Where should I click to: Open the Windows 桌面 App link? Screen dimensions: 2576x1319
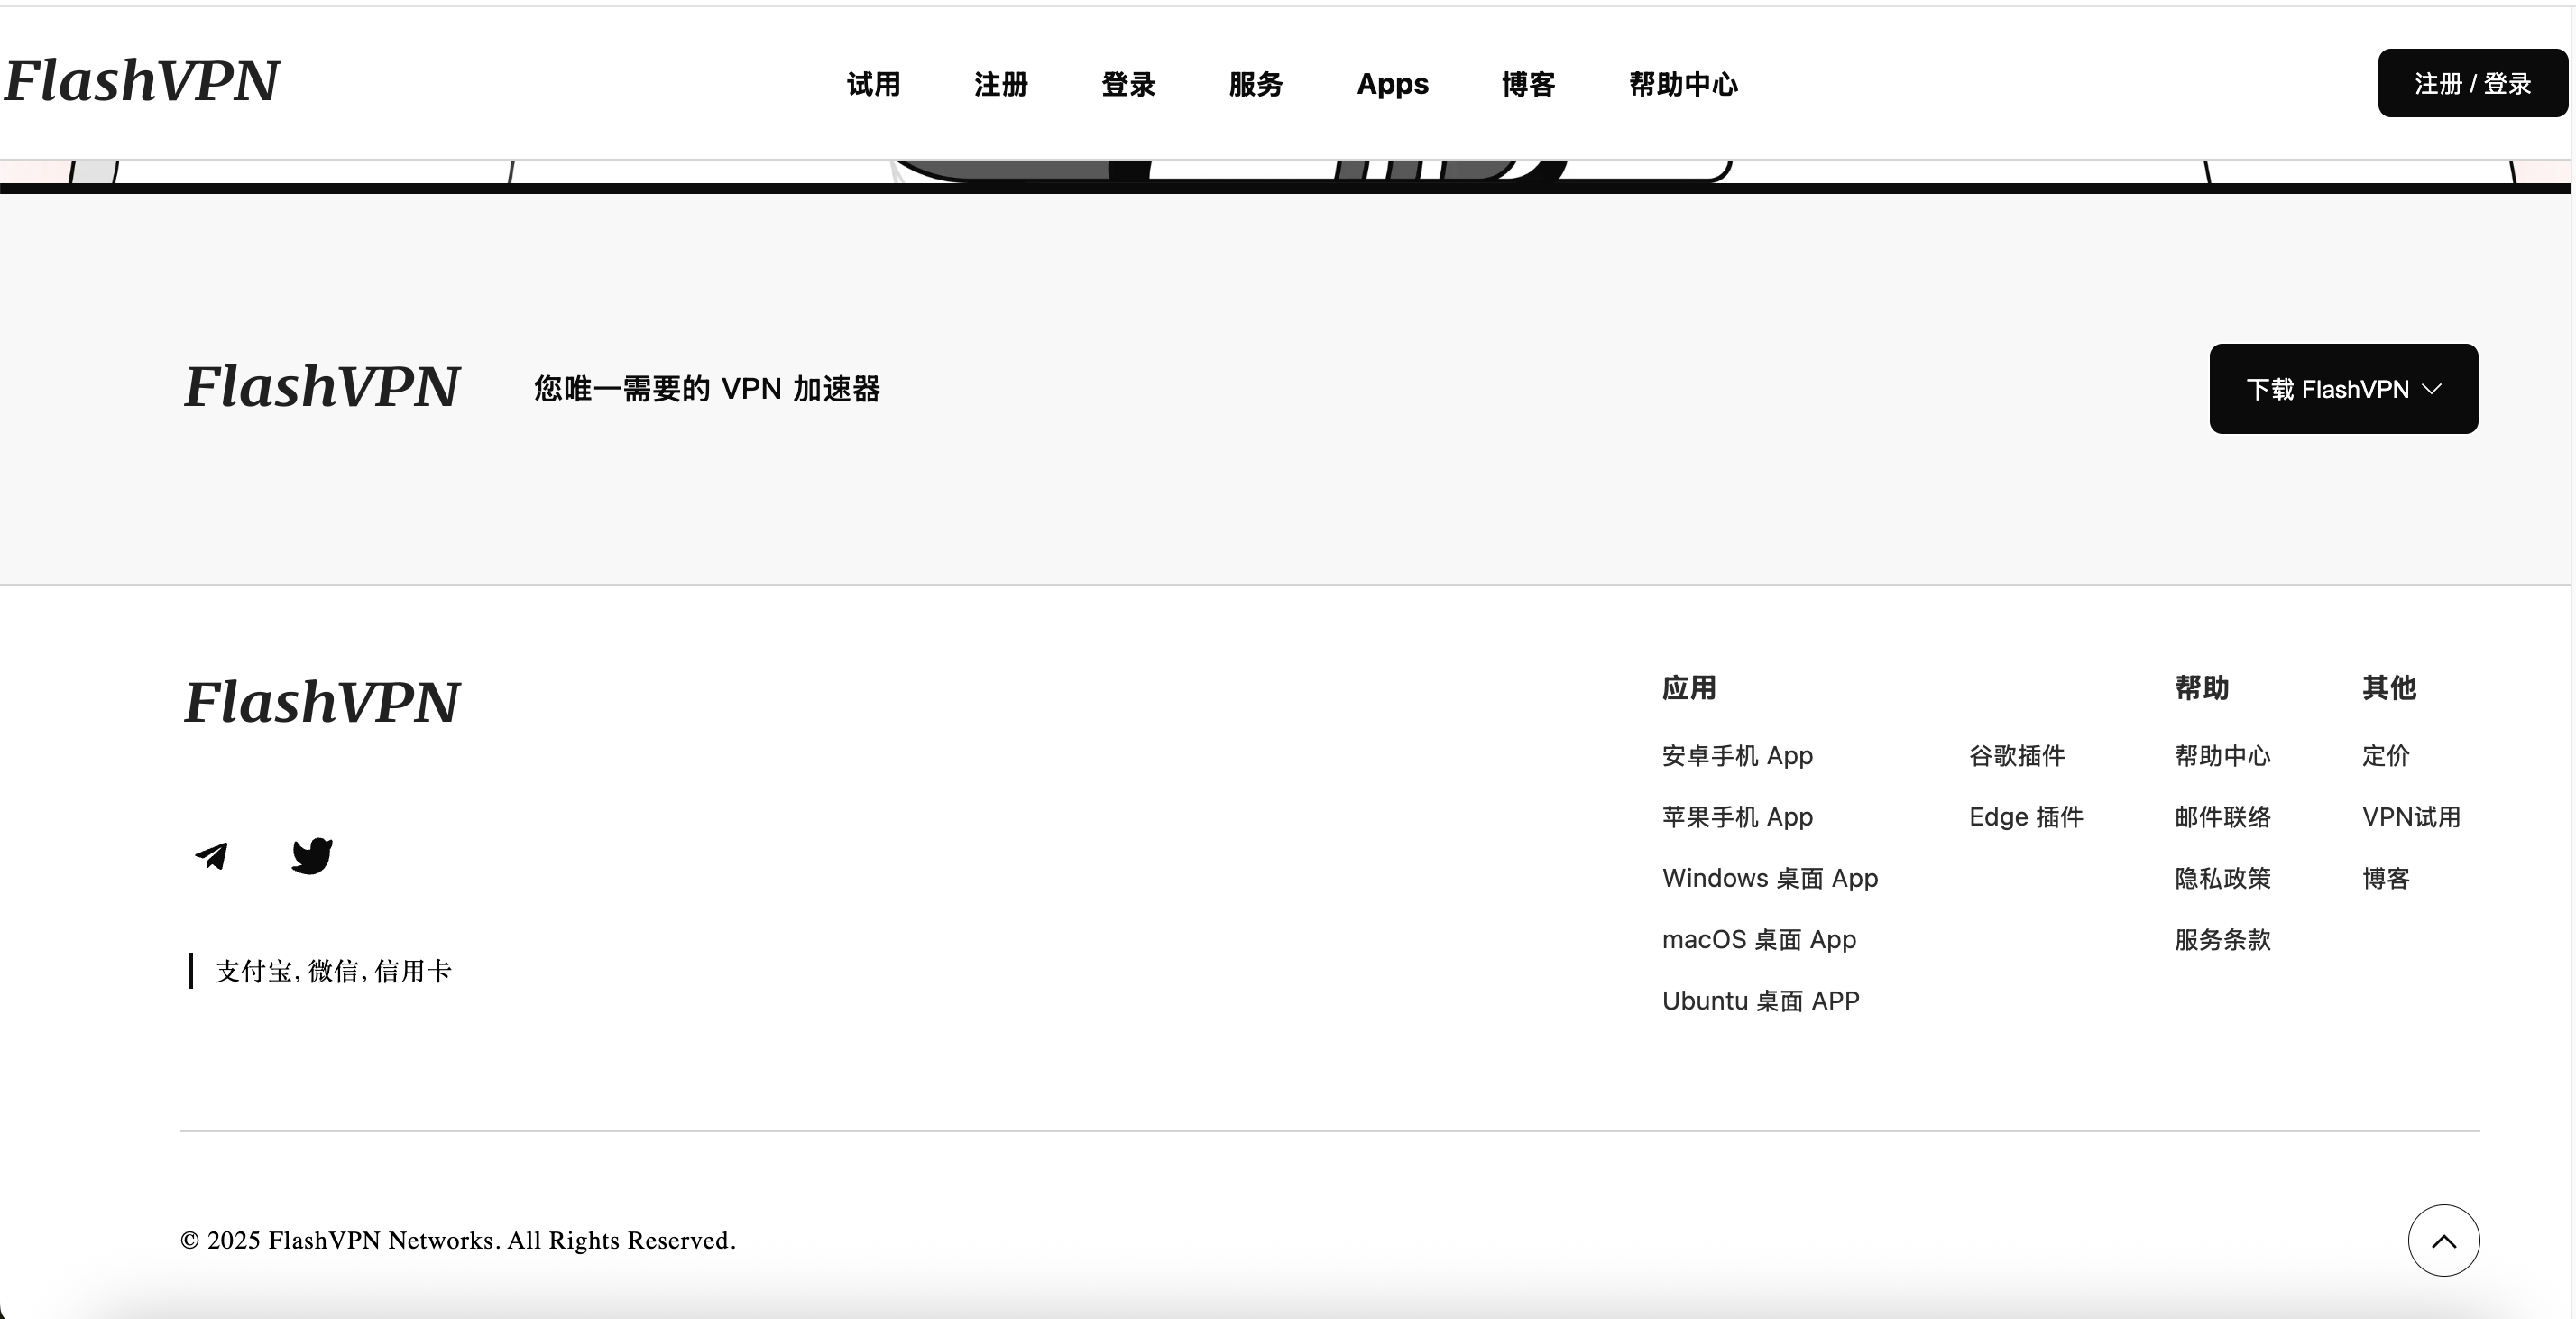coord(1770,878)
